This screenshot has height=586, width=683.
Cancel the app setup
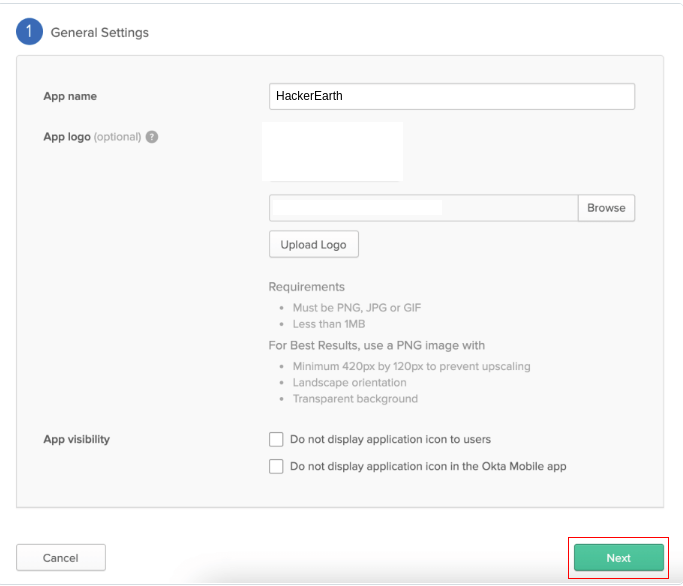pos(61,558)
